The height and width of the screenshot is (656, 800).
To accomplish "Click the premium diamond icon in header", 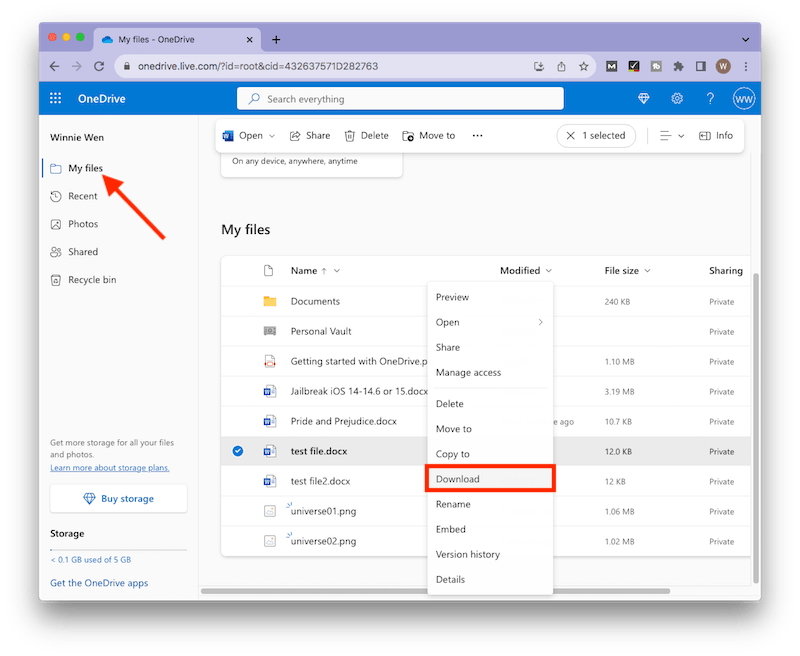I will pos(644,98).
